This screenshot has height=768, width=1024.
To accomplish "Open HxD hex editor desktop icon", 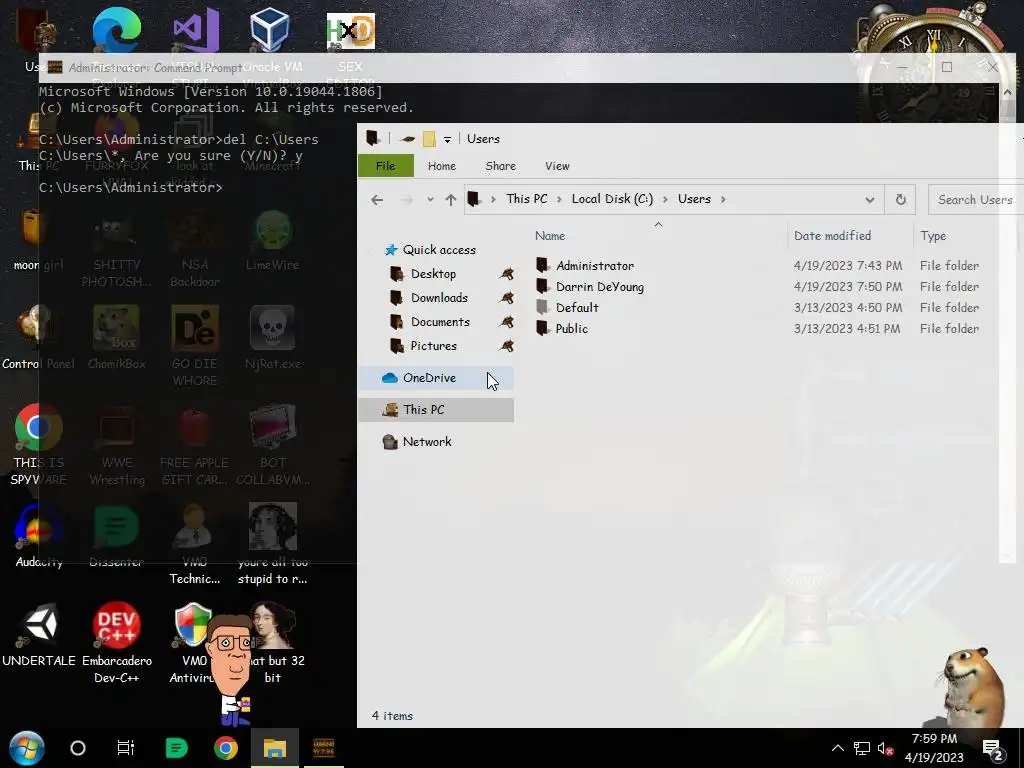I will click(351, 31).
